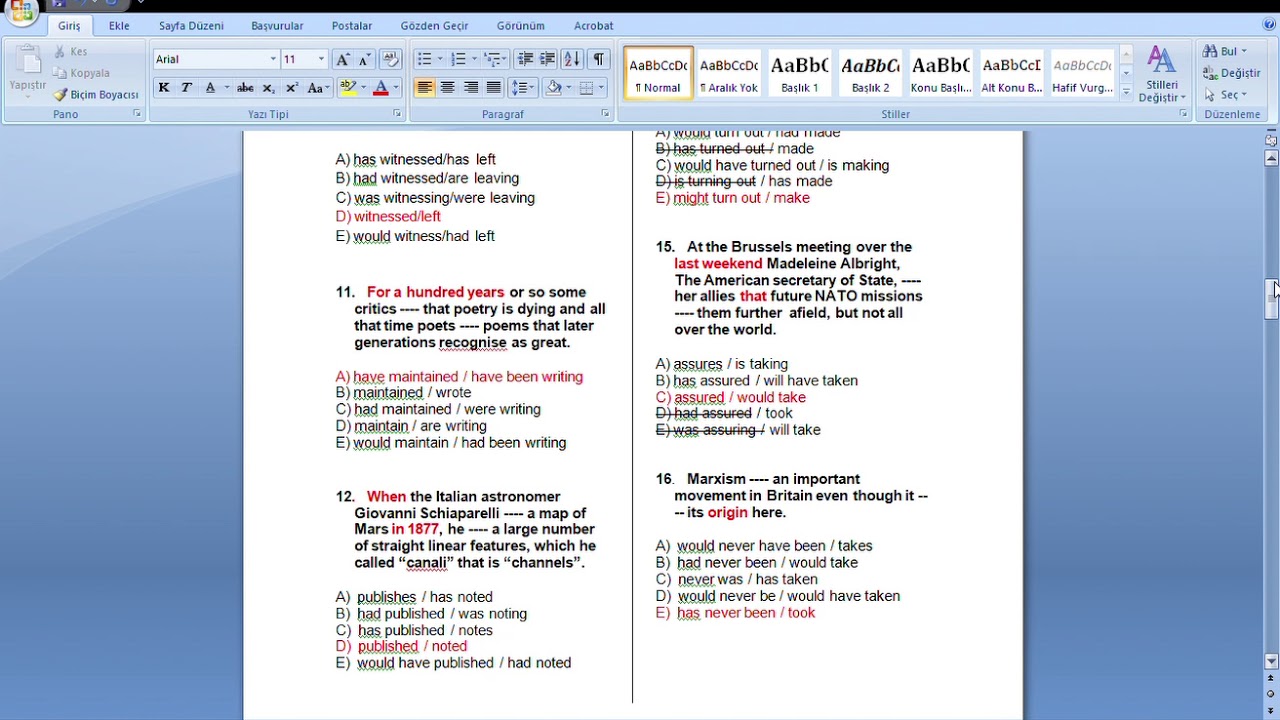Image resolution: width=1280 pixels, height=720 pixels.
Task: Activate the Biçim Boyacısı format painter
Action: (96, 95)
